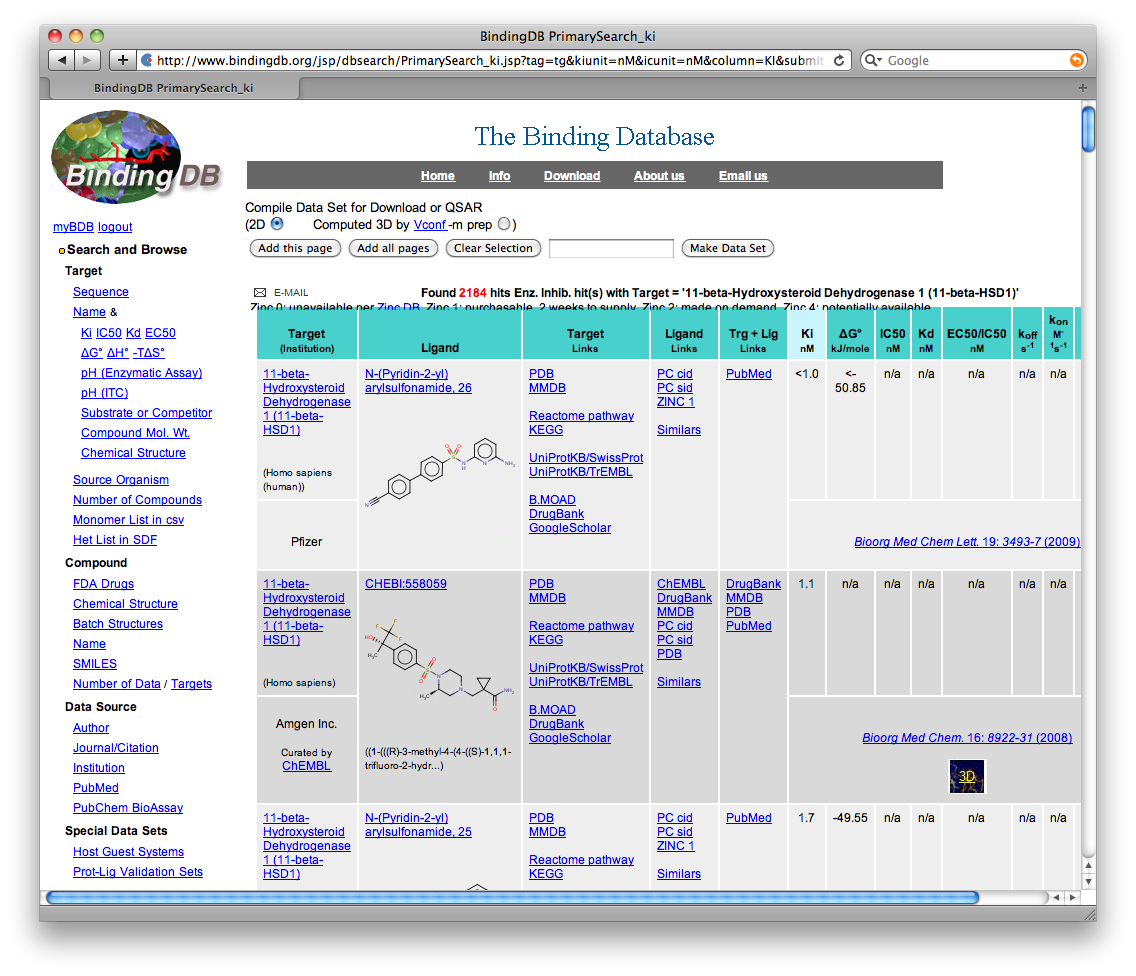Screen dimensions: 1136x976
Task: Open the IC50 search link in sidebar
Action: (109, 333)
